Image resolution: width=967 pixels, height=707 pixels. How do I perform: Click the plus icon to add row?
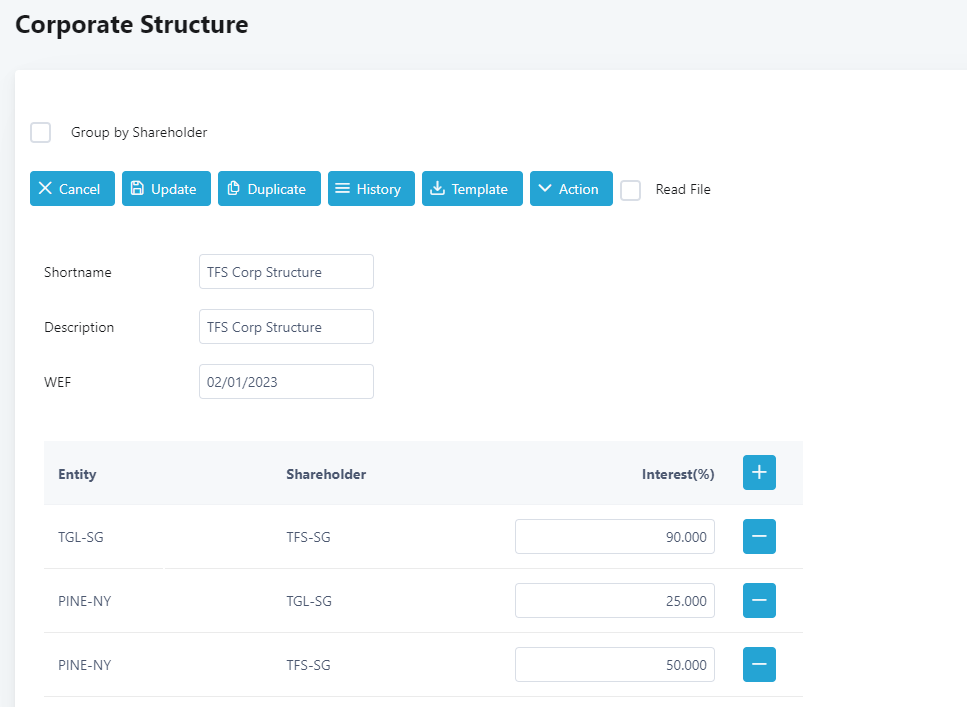pos(759,473)
